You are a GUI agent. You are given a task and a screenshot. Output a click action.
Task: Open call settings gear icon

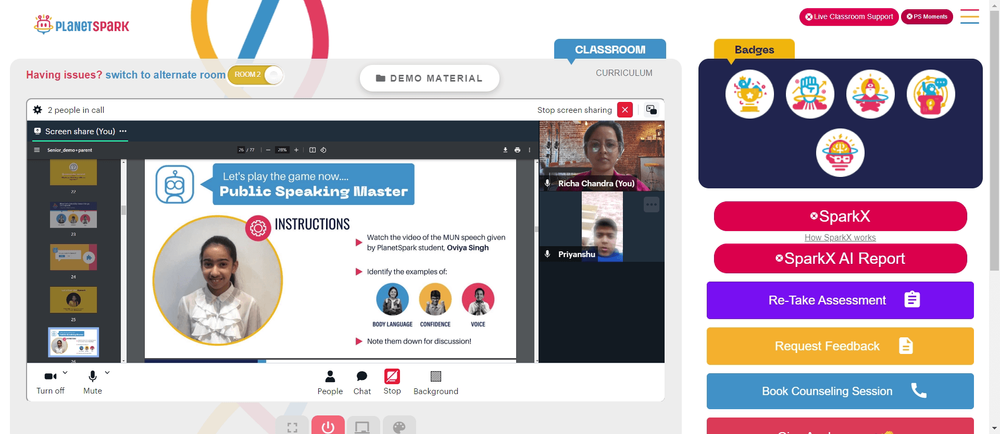(x=38, y=110)
